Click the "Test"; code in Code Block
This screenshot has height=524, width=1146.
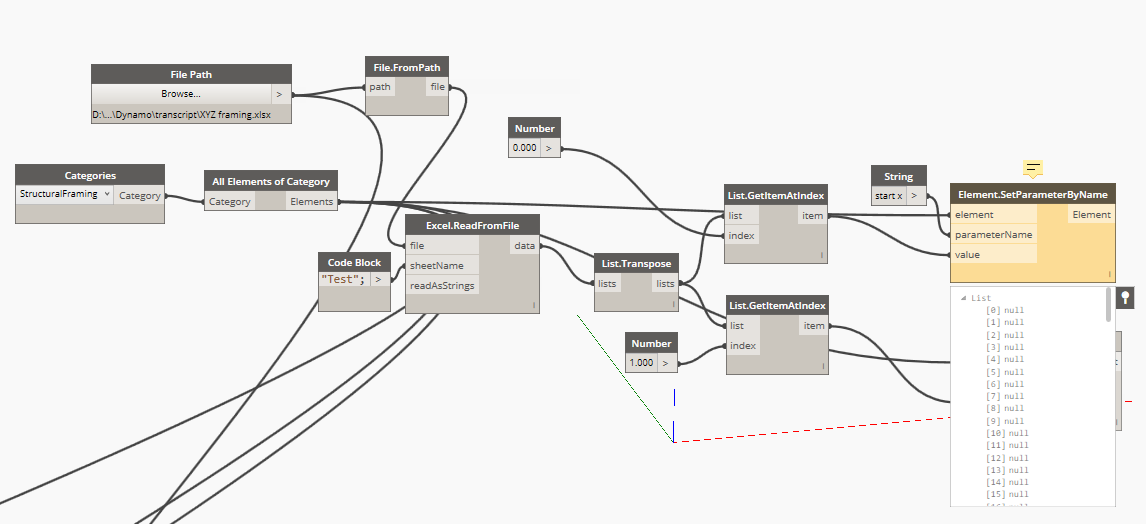(x=344, y=279)
